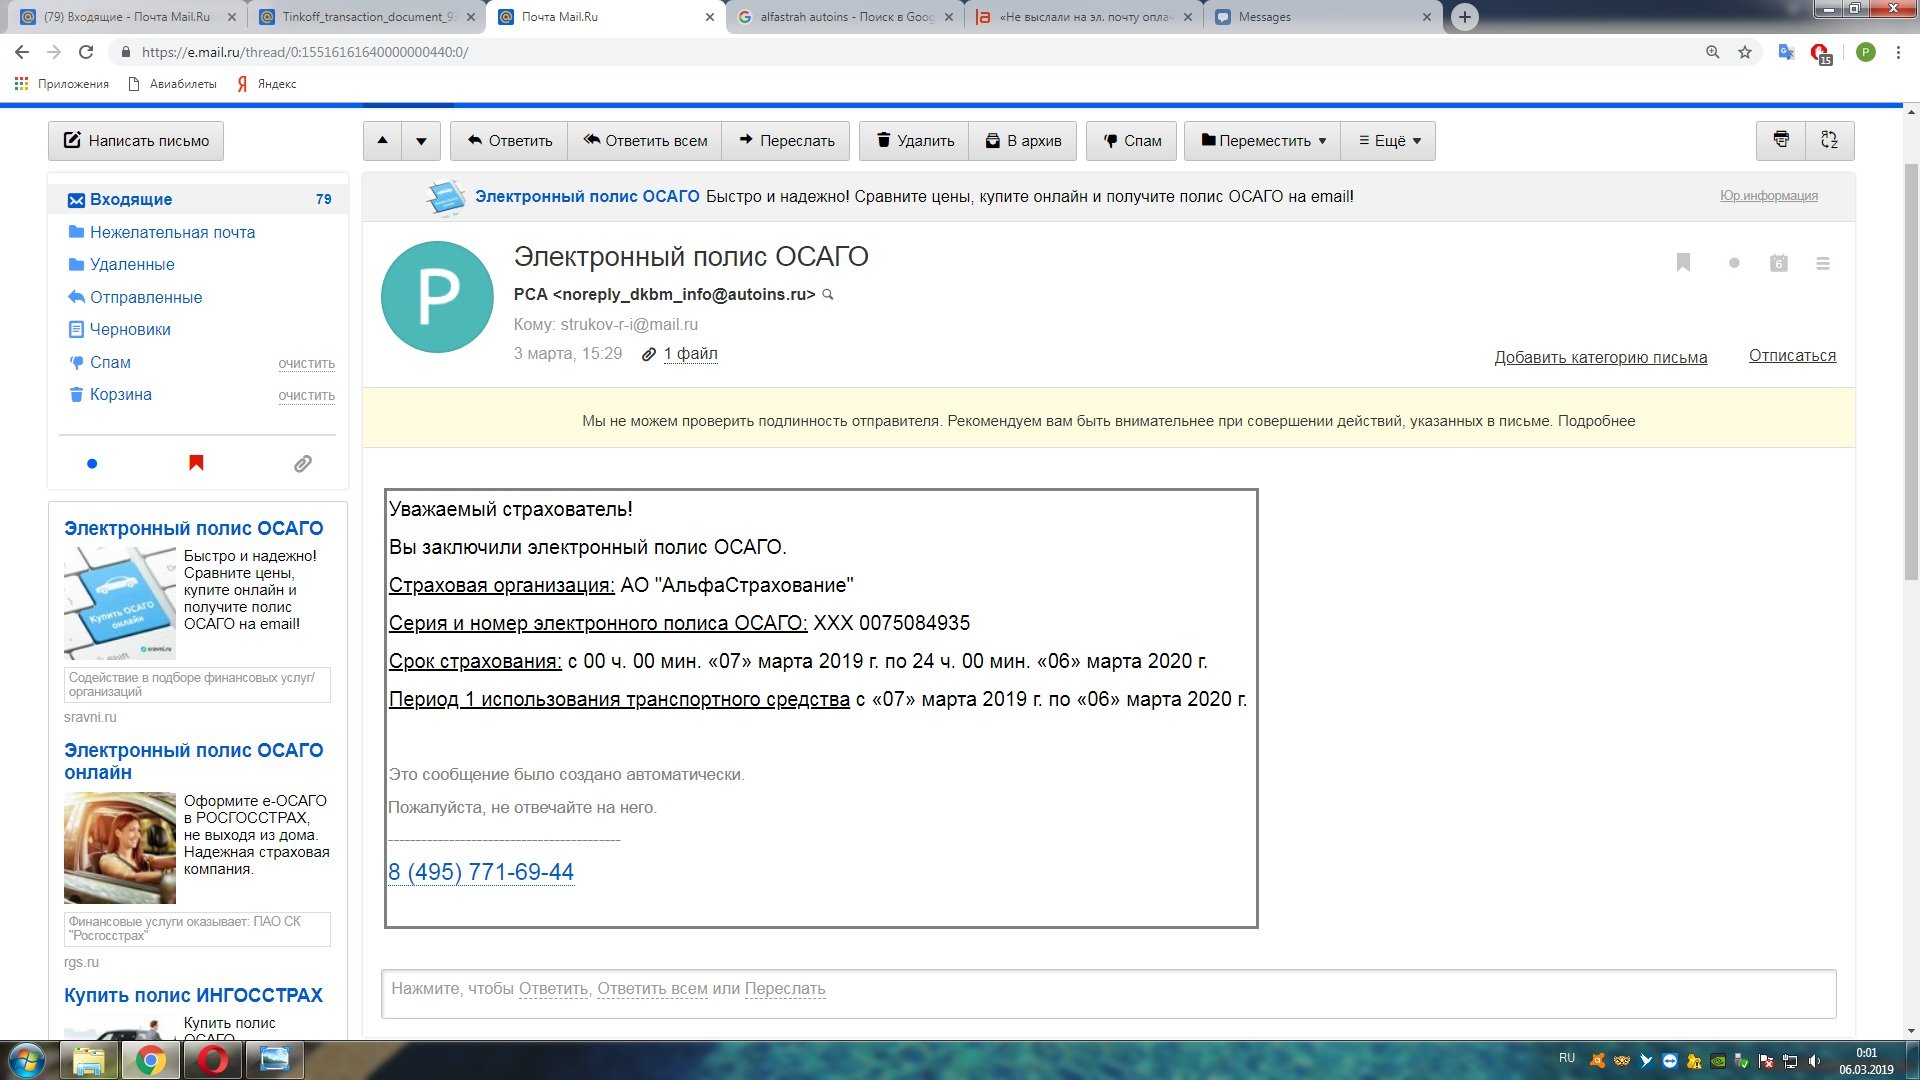This screenshot has height=1080, width=1920.
Task: Mark message as Спам in toolbar
Action: (1132, 141)
